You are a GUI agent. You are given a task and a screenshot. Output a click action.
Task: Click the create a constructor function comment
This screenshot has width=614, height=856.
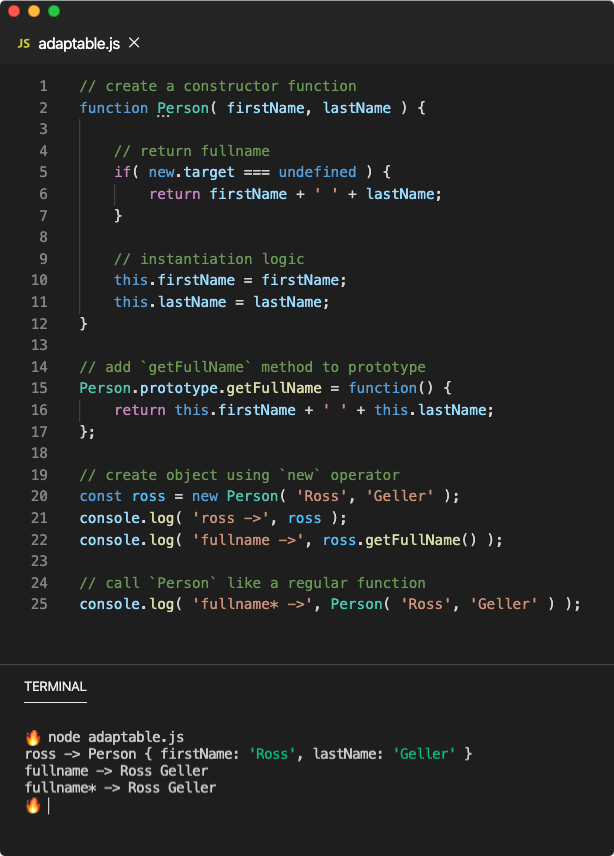pyautogui.click(x=218, y=86)
